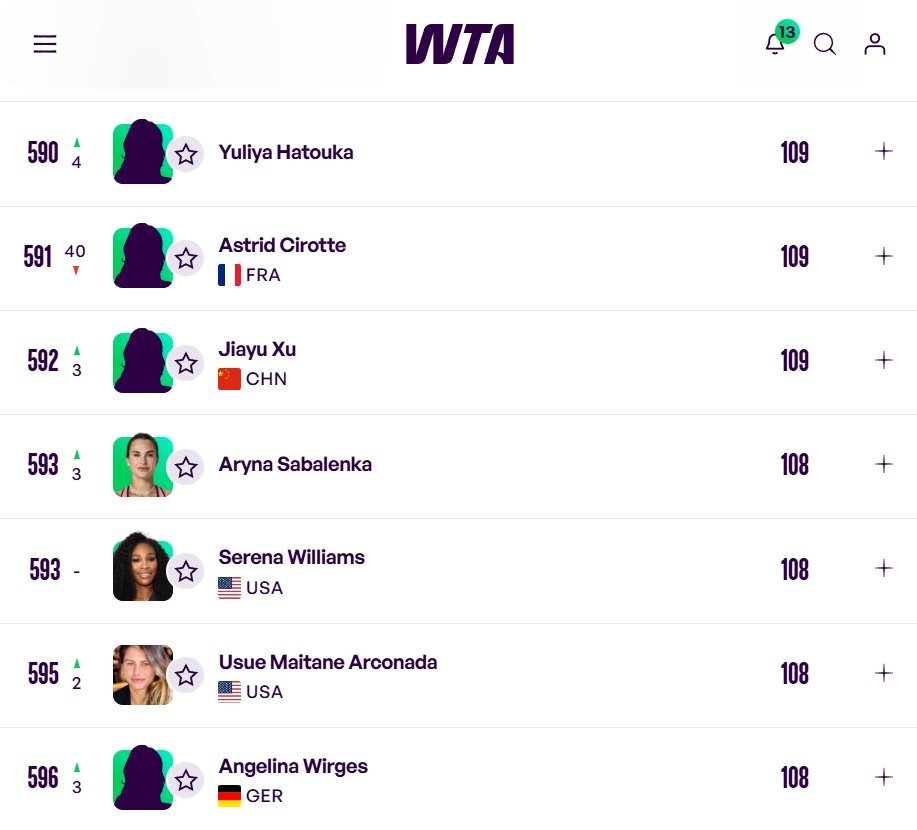Viewport: 917px width, 830px height.
Task: Open Angelina Wirges player name link
Action: pos(293,766)
